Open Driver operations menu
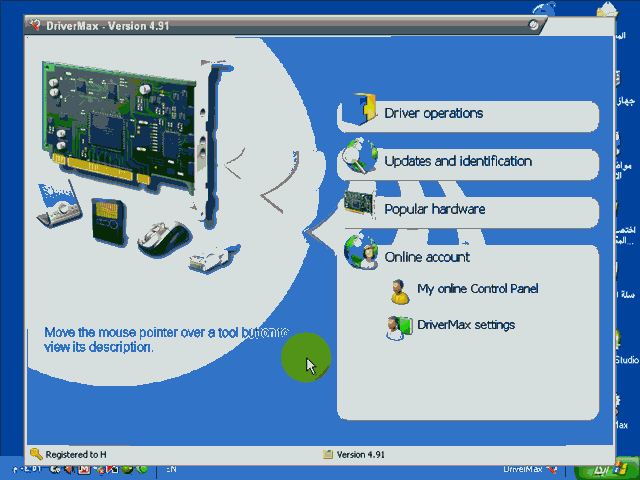The width and height of the screenshot is (640, 480). tap(468, 116)
